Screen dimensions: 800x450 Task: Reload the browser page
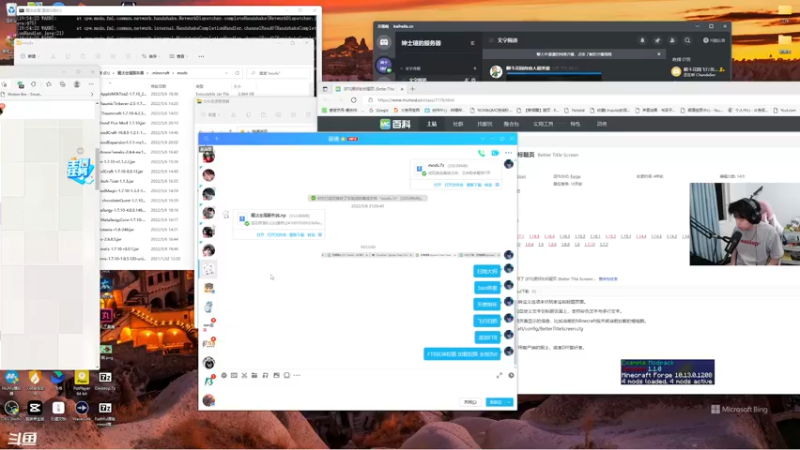point(354,100)
